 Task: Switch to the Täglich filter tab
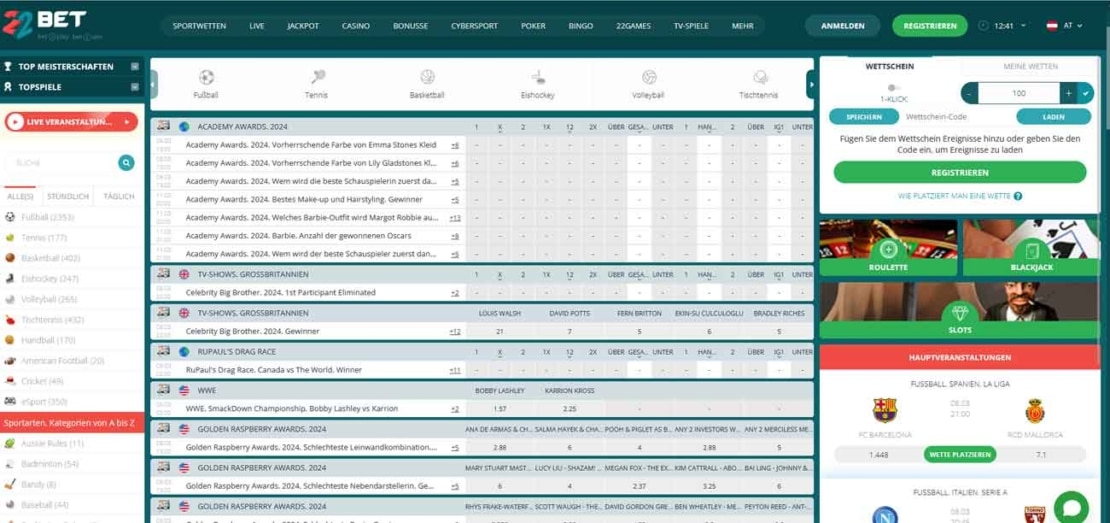(x=119, y=196)
